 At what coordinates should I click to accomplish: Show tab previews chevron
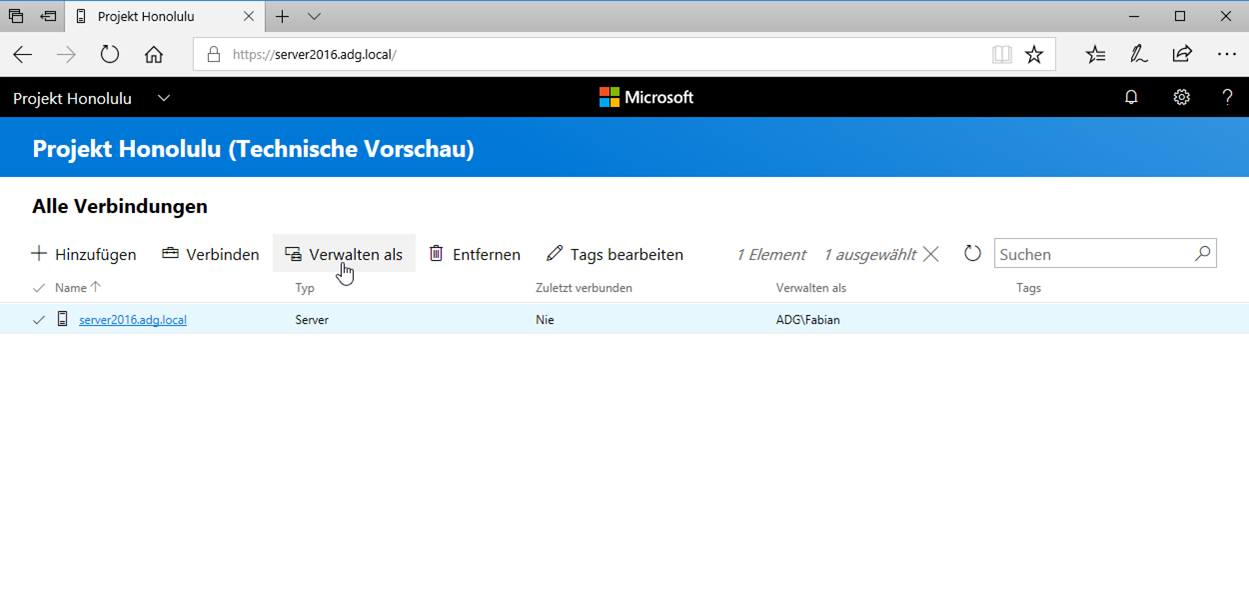(314, 17)
